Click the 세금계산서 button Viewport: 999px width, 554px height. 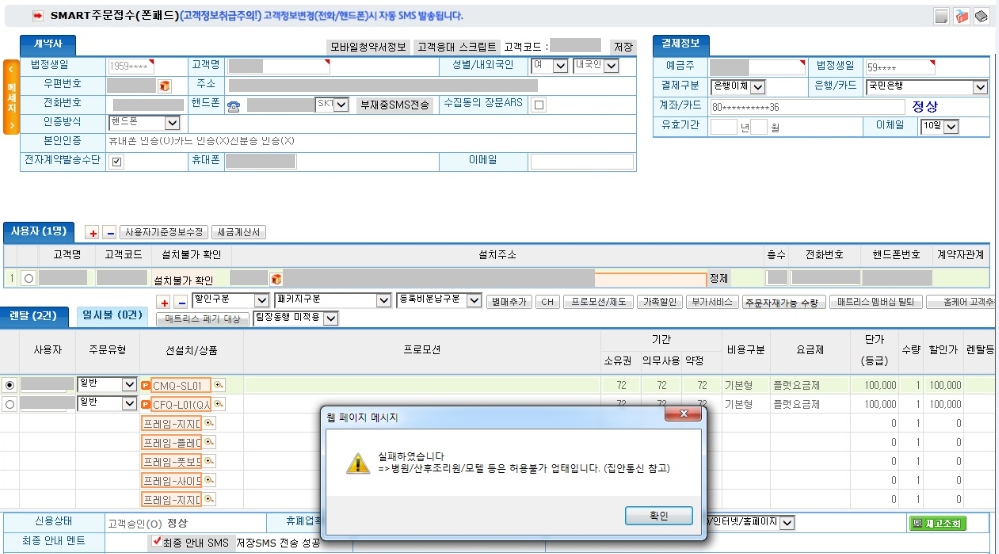[x=238, y=232]
